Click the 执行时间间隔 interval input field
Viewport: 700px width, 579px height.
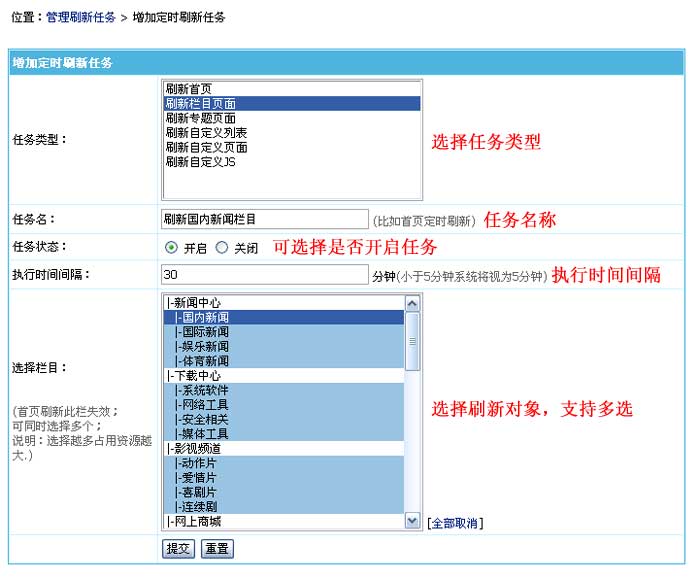point(265,275)
